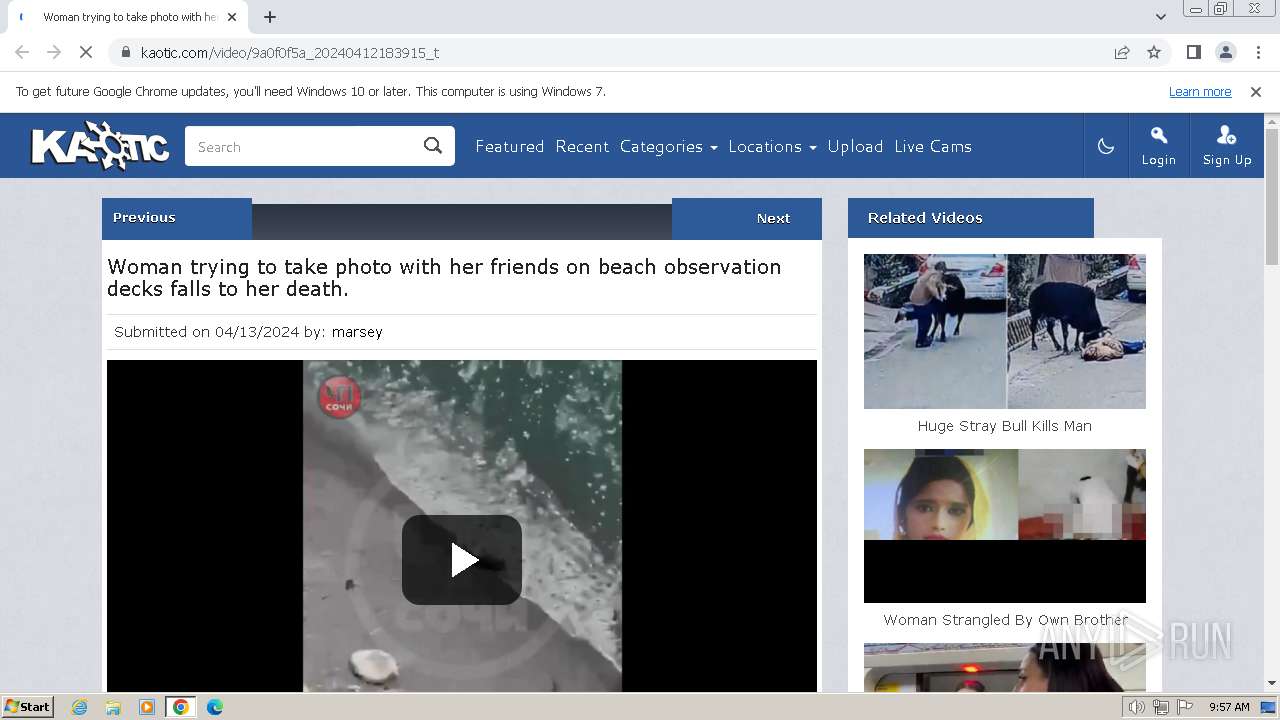Open a new browser tab

(270, 17)
